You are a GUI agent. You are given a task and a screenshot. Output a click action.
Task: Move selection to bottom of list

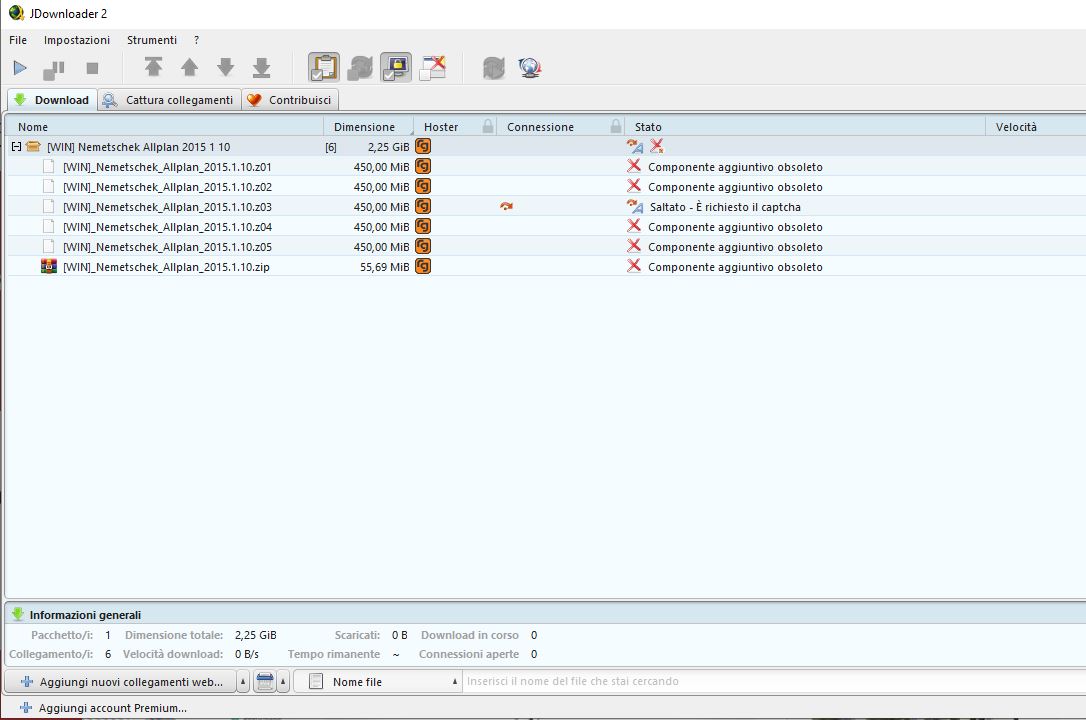click(261, 67)
